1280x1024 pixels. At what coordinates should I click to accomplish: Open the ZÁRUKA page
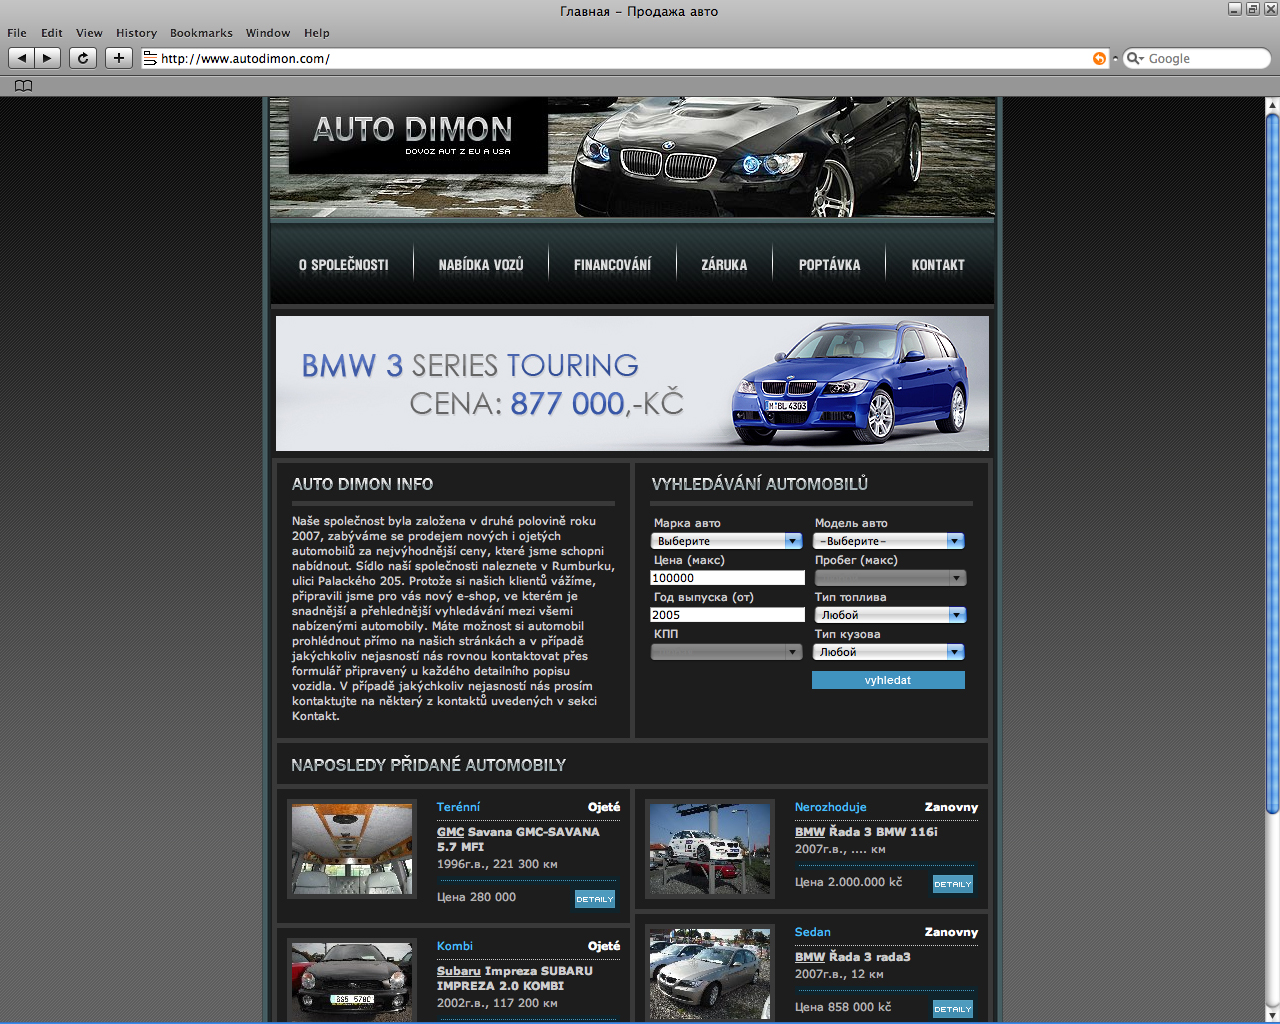pyautogui.click(x=724, y=265)
